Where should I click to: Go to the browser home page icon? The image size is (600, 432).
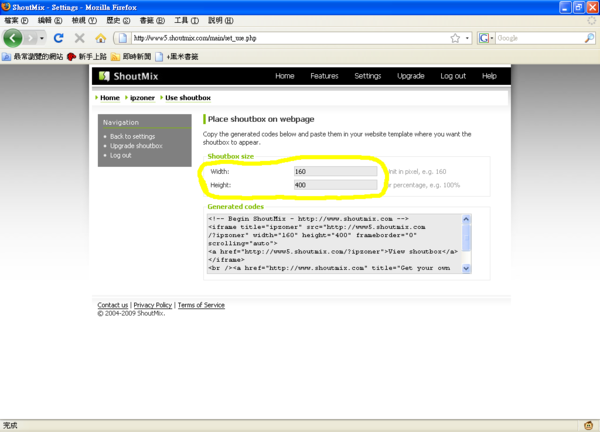[x=101, y=38]
